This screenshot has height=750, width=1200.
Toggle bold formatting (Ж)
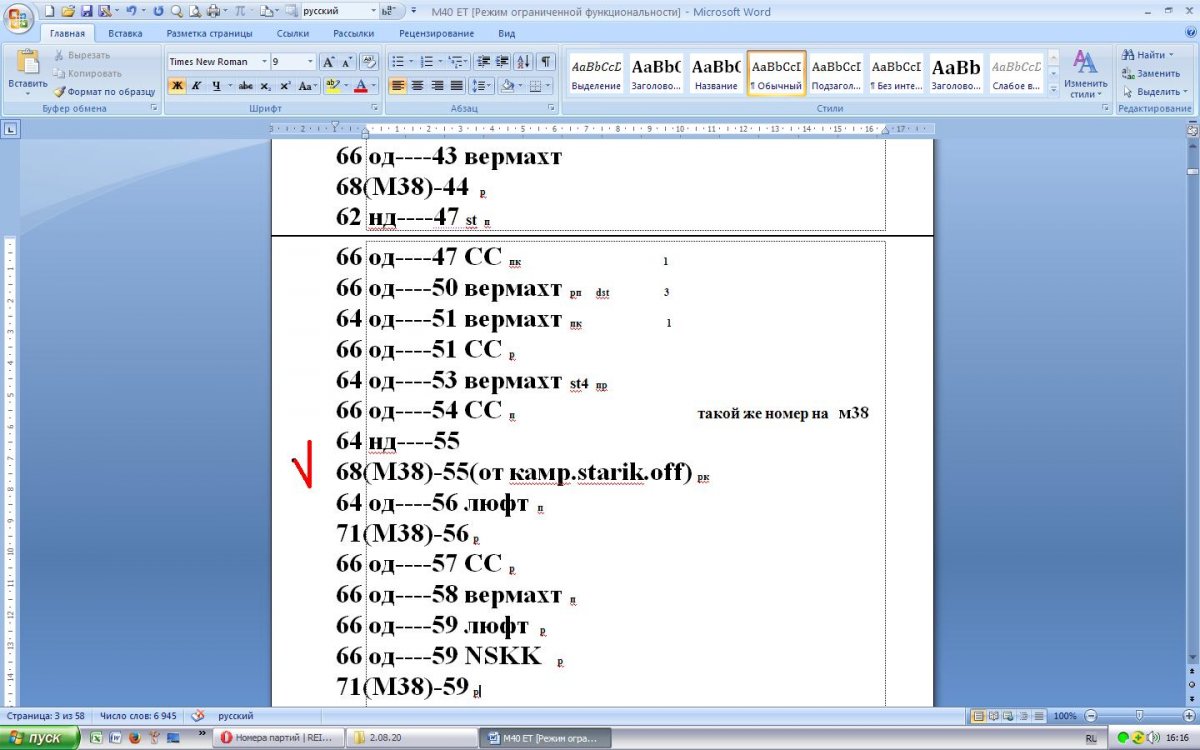177,86
